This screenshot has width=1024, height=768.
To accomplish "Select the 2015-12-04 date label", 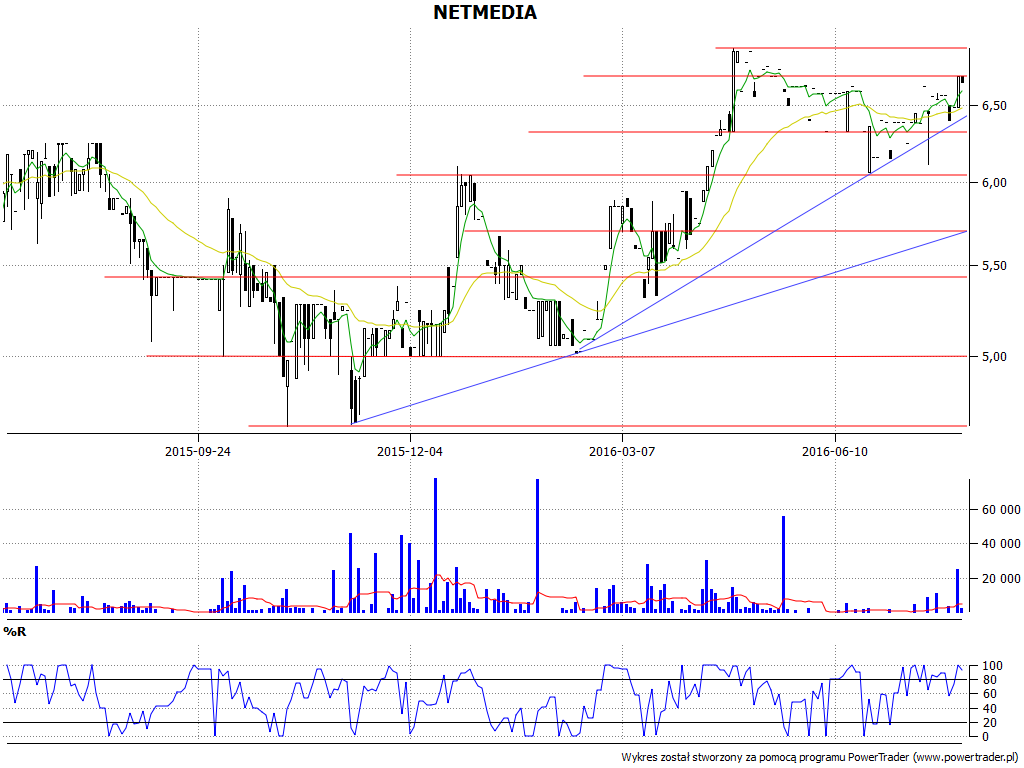I will (409, 451).
